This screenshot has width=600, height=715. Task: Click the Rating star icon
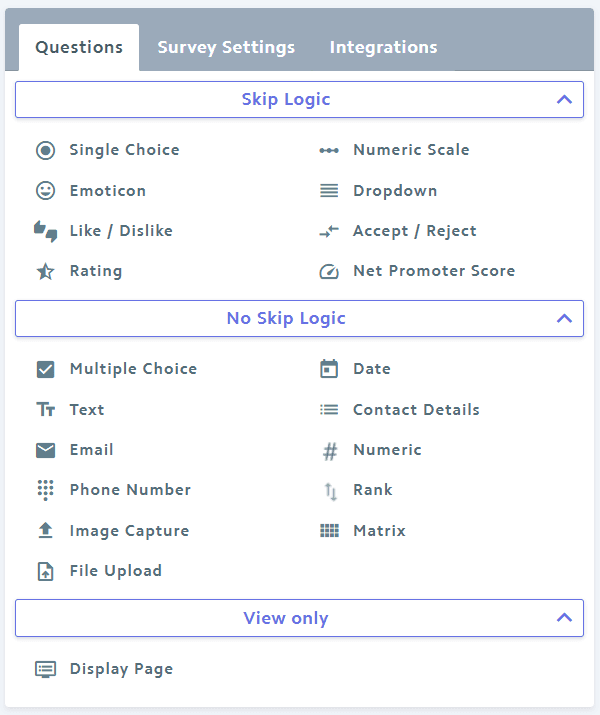[46, 272]
